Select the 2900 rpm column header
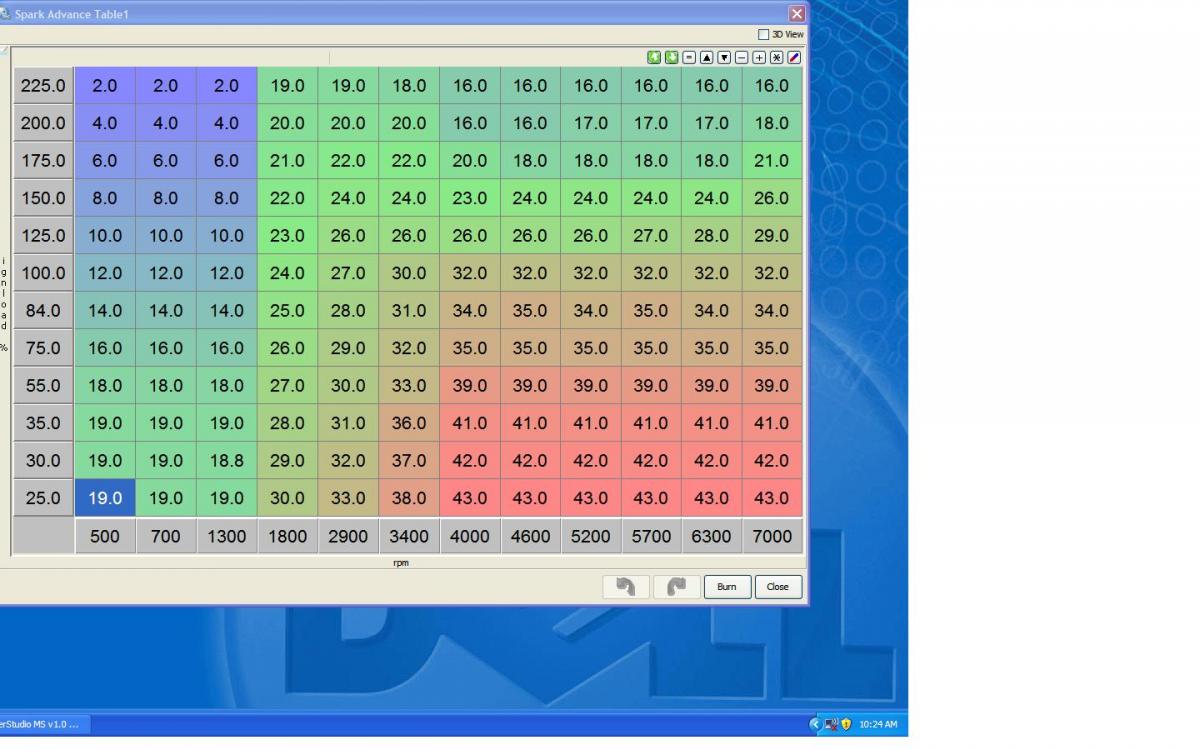The image size is (1200, 750). pos(348,536)
